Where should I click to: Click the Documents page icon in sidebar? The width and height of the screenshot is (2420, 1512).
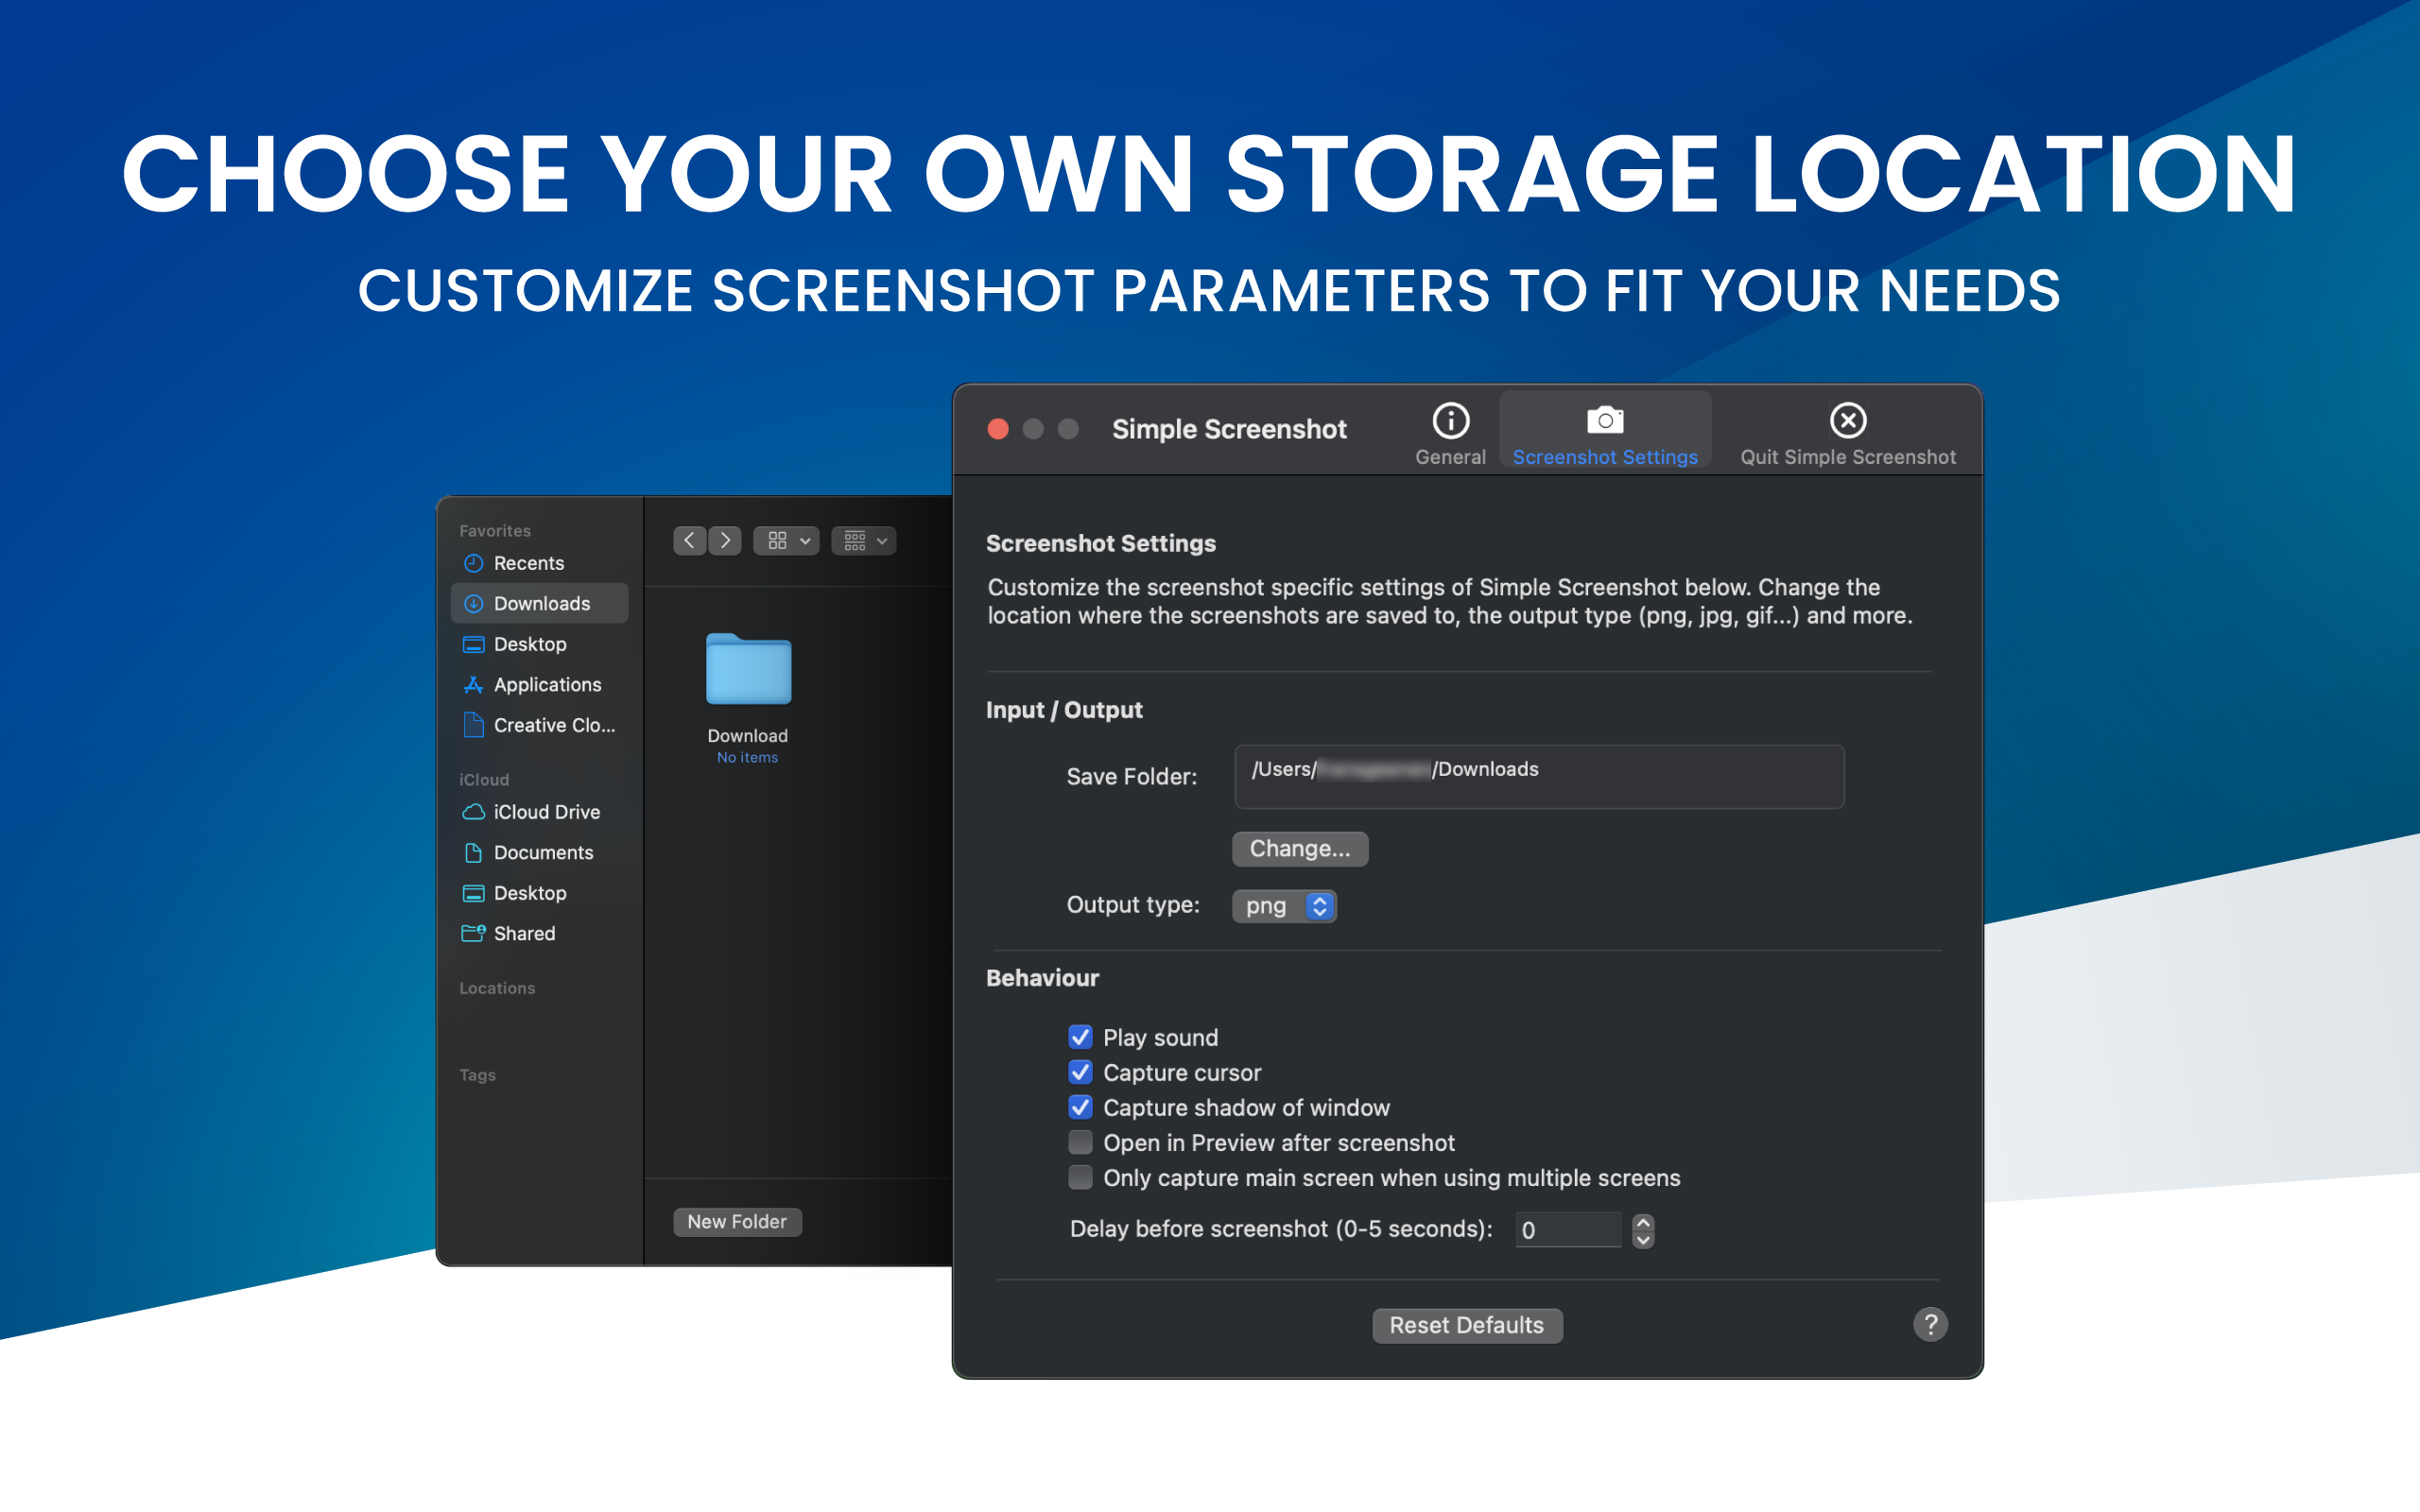[474, 852]
